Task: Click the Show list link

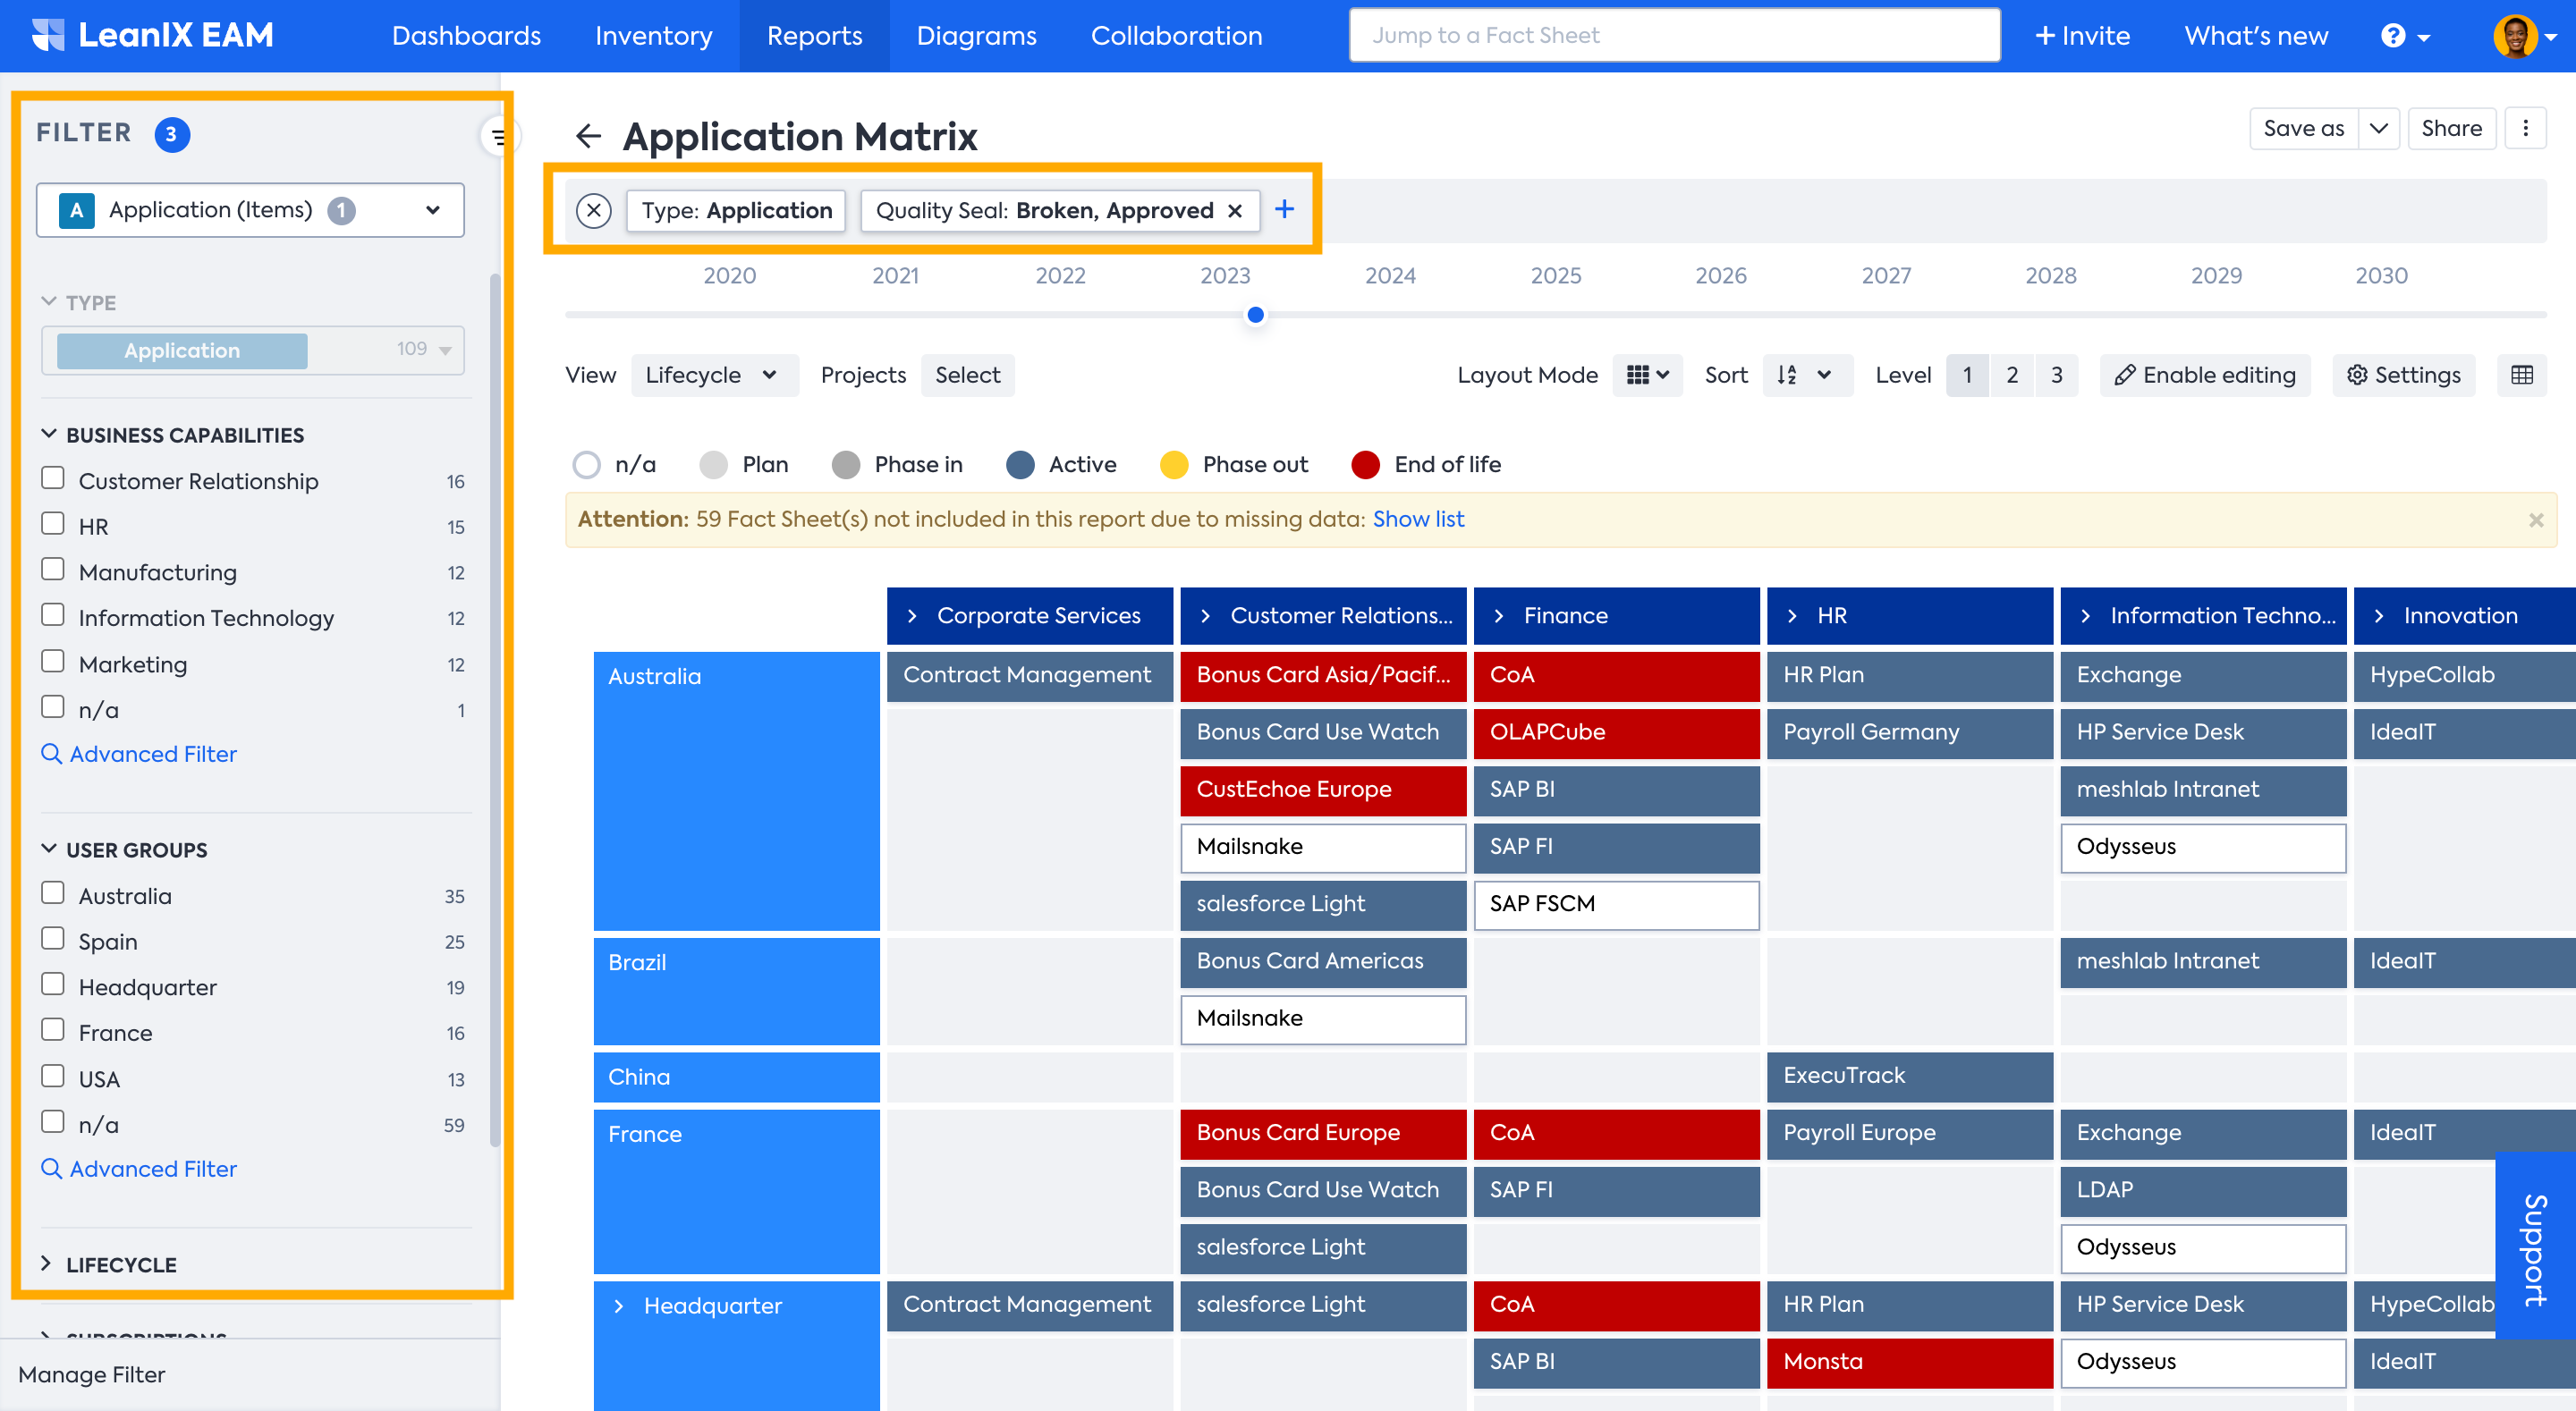Action: point(1417,519)
